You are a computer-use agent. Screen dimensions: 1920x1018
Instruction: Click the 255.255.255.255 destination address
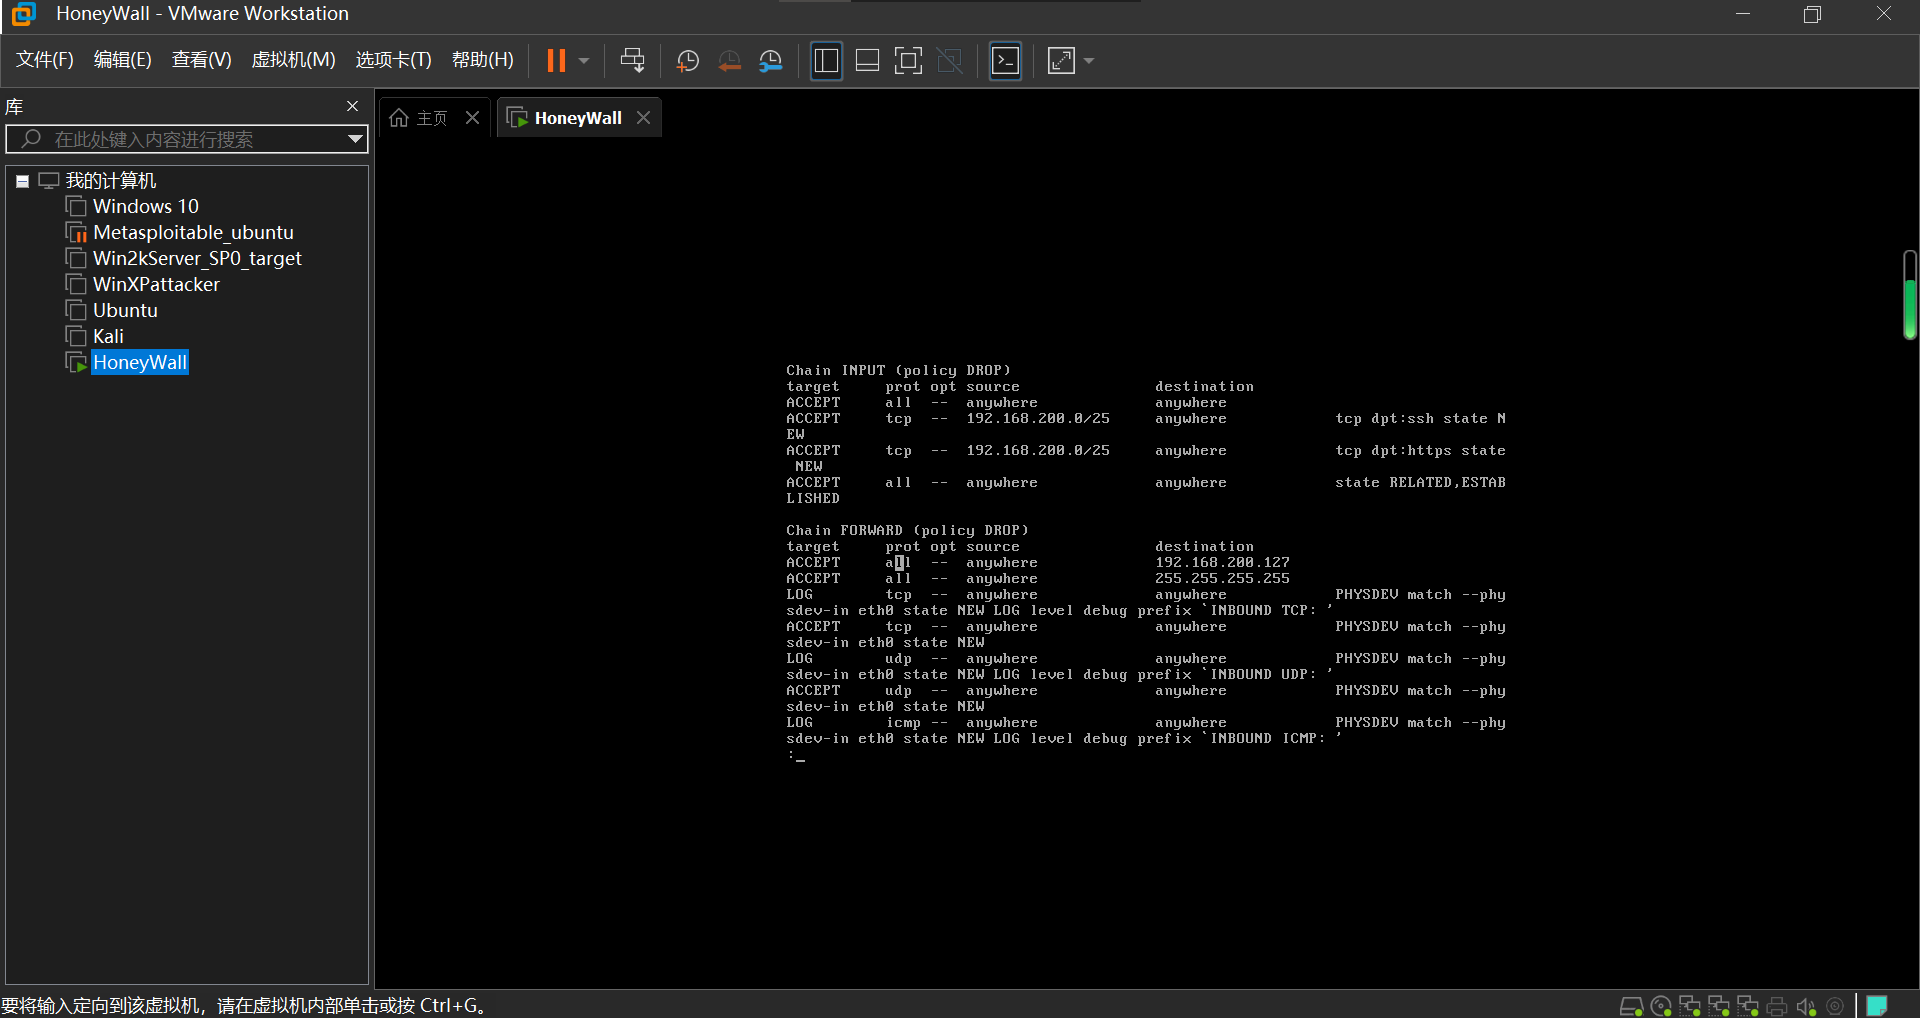[1222, 579]
